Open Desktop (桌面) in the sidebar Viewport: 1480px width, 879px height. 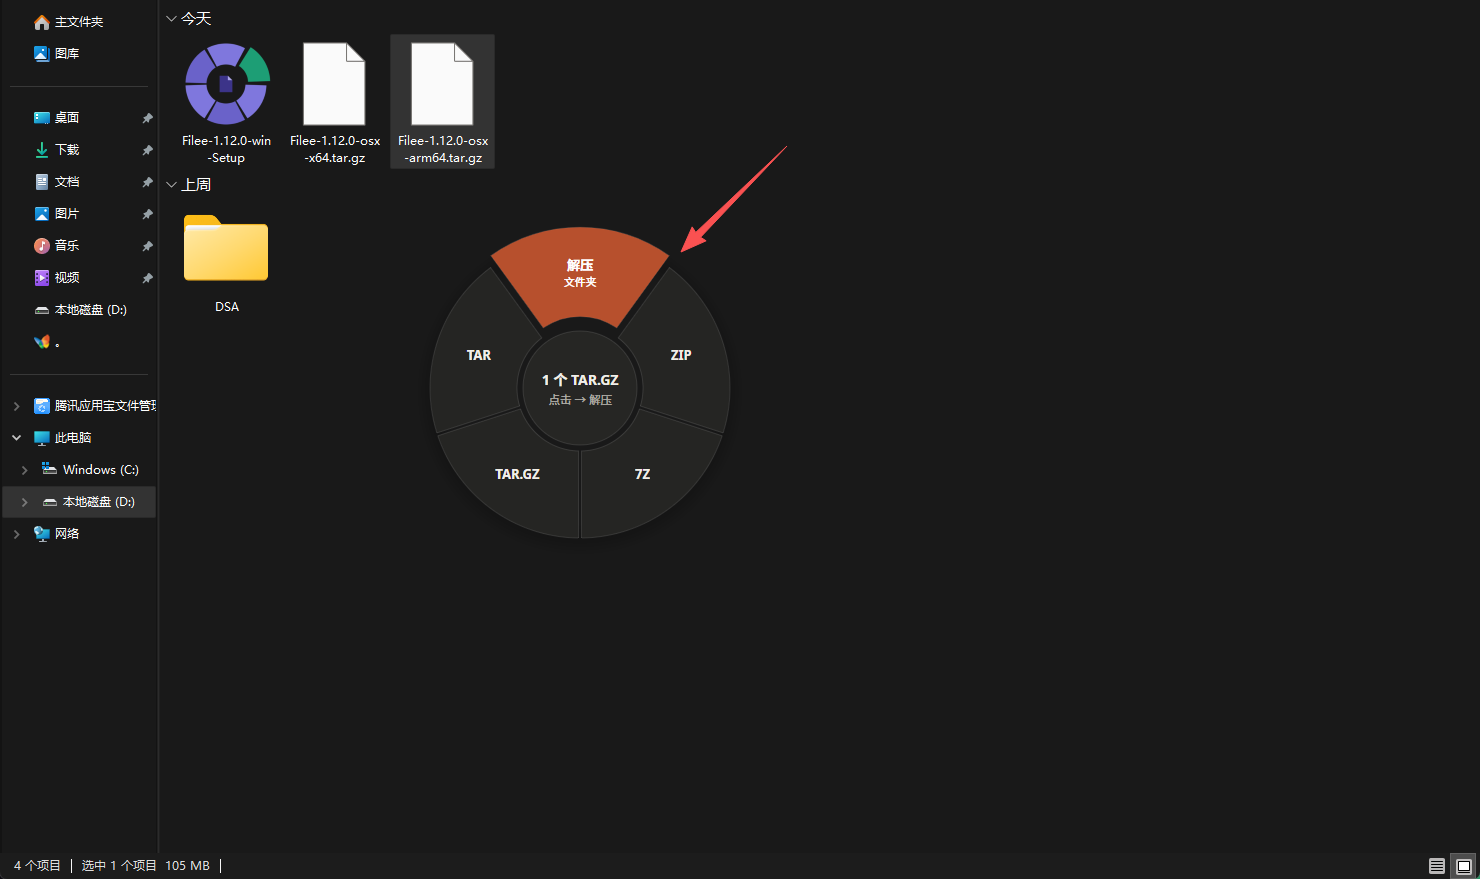(67, 118)
